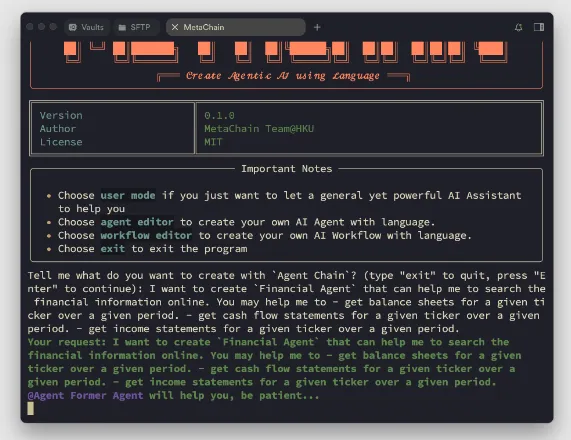This screenshot has width=571, height=440.
Task: Click 'MetaChain Team@HKU' author value
Action: [x=259, y=129]
